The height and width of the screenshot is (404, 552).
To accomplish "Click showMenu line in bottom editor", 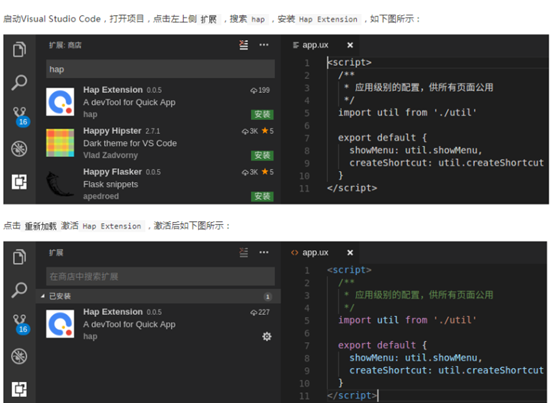I will [x=415, y=358].
